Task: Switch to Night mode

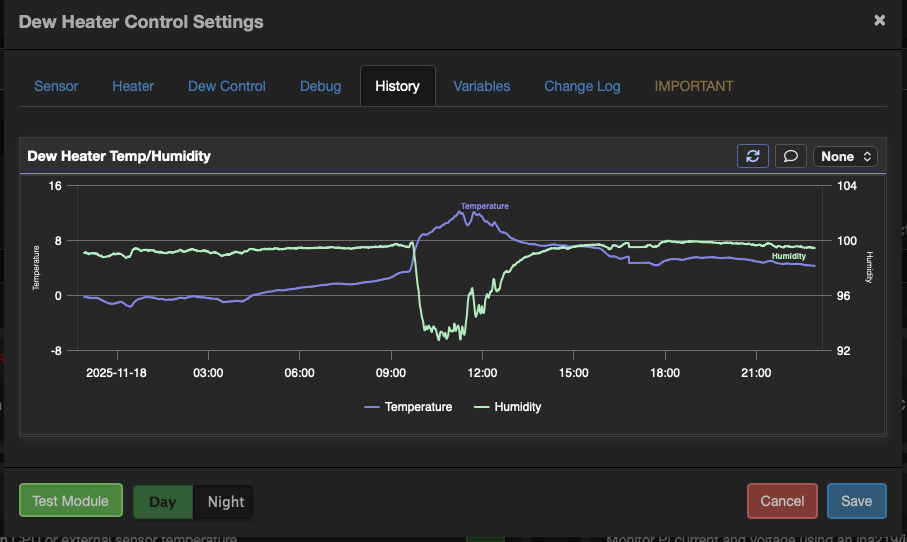Action: (225, 502)
